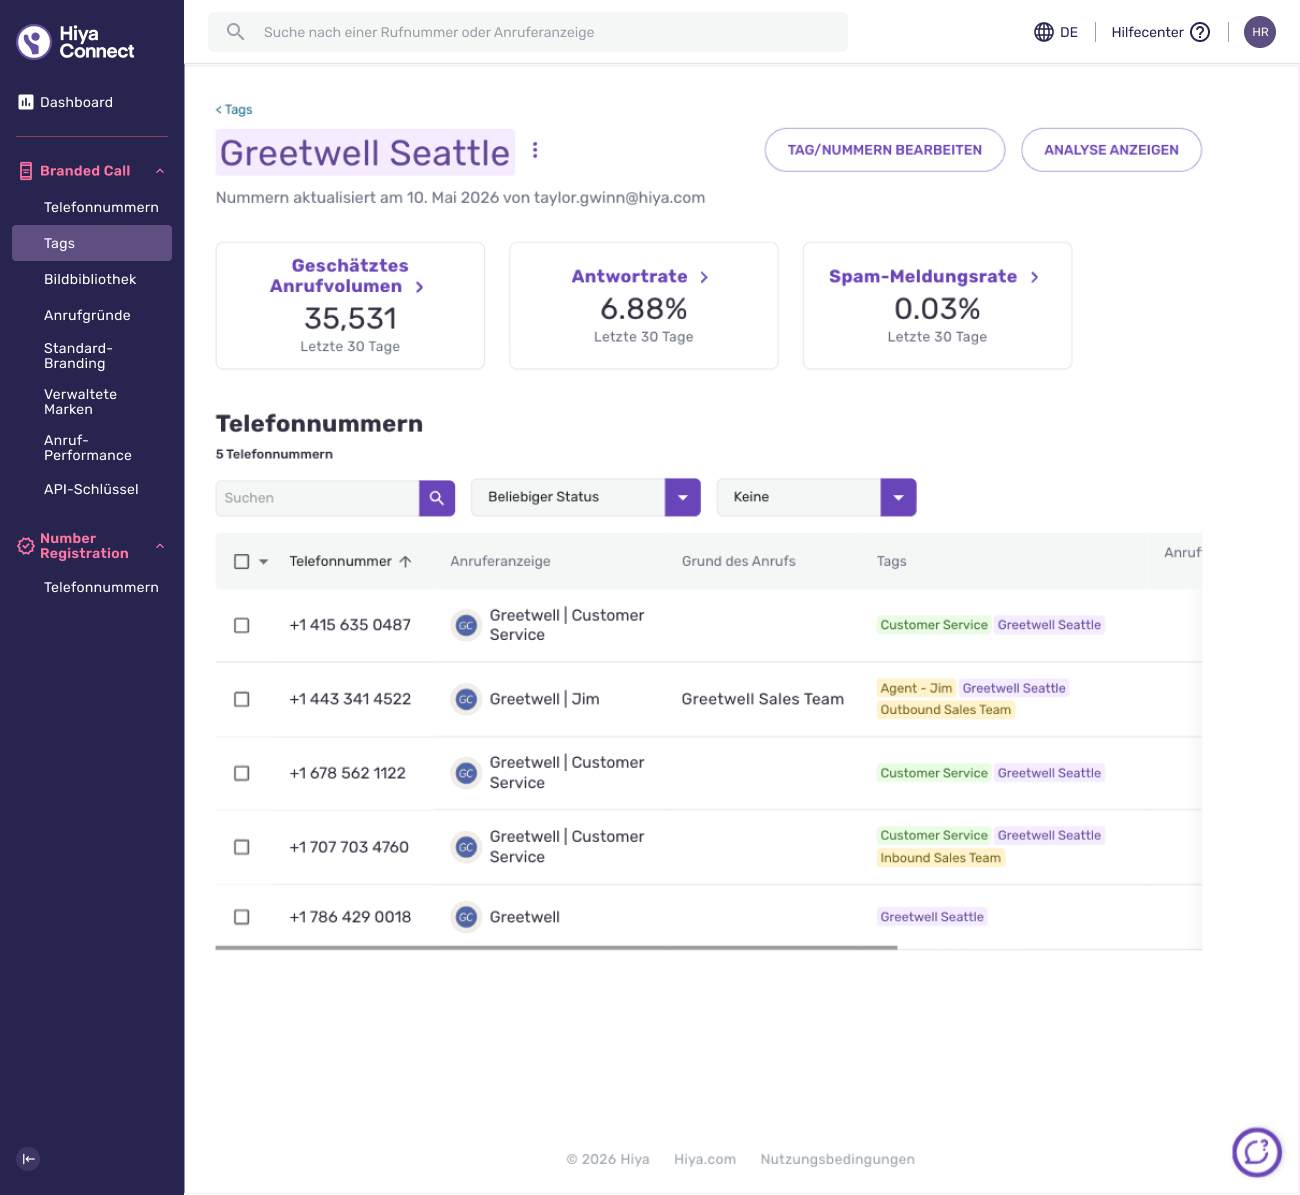
Task: Click the globe language icon
Action: 1044,32
